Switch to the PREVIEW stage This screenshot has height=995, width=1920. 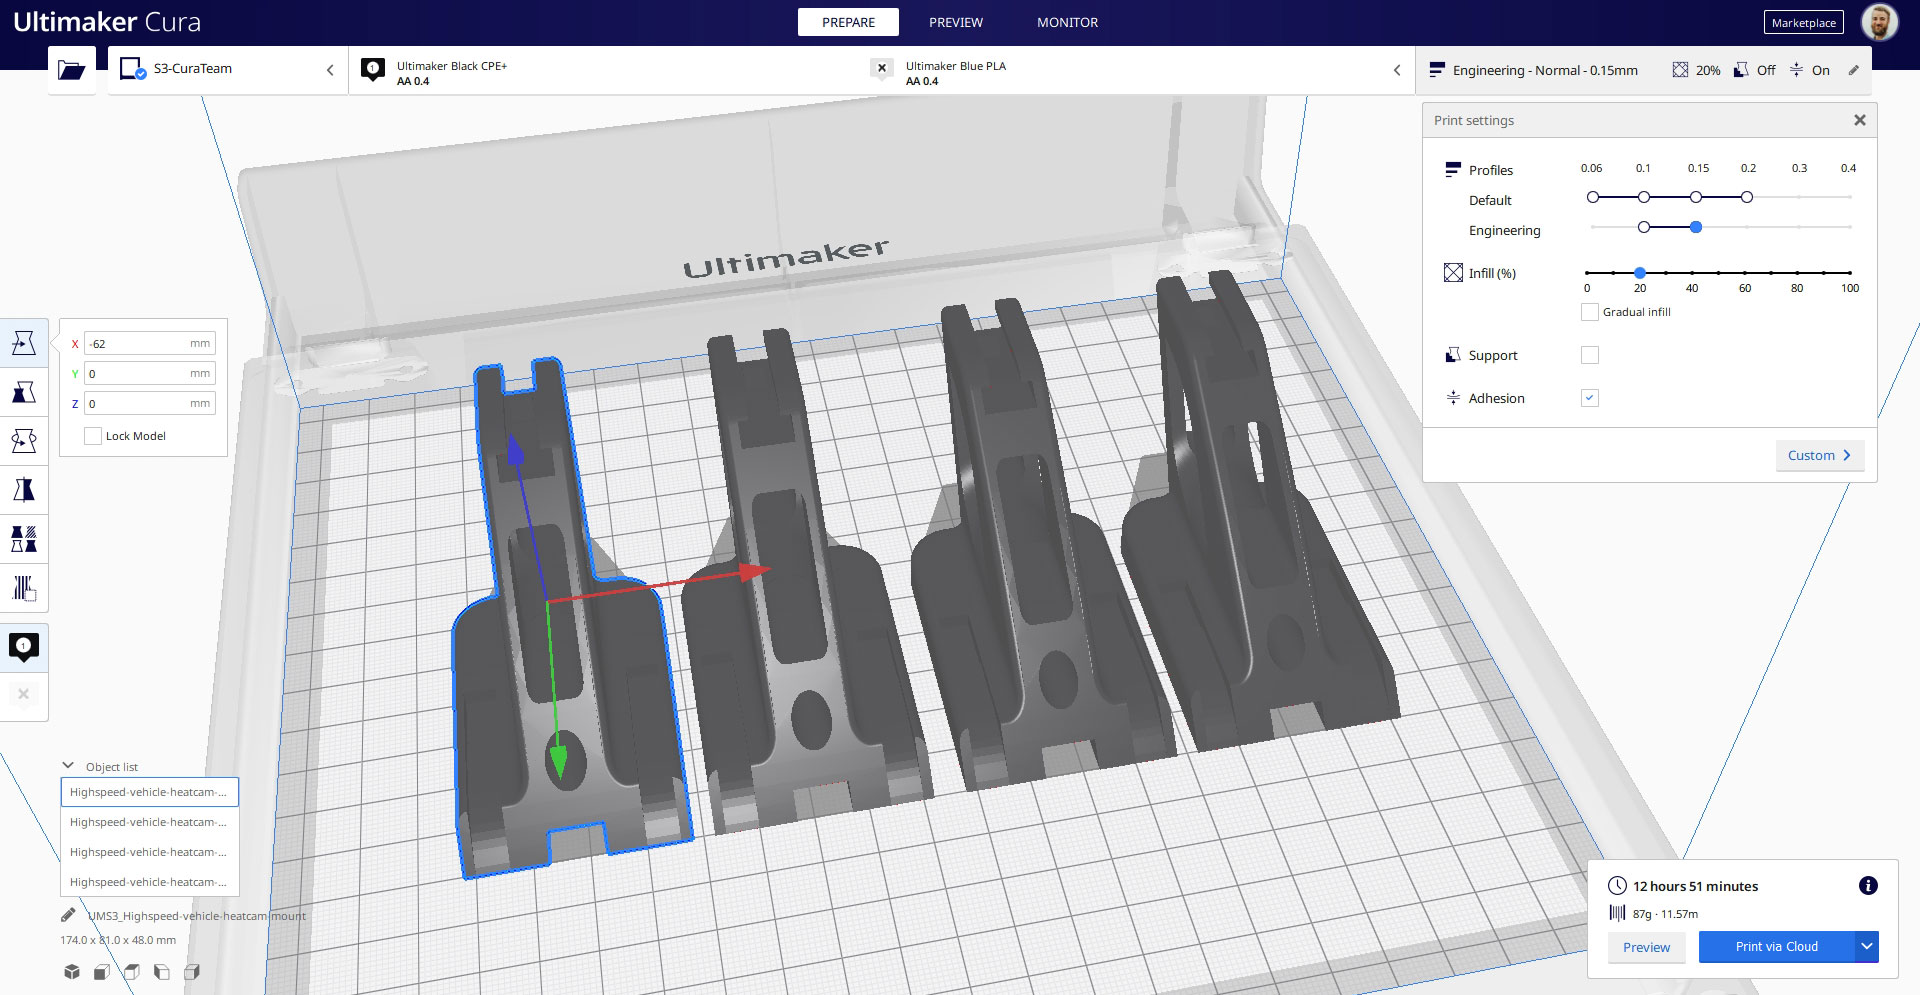pos(956,22)
